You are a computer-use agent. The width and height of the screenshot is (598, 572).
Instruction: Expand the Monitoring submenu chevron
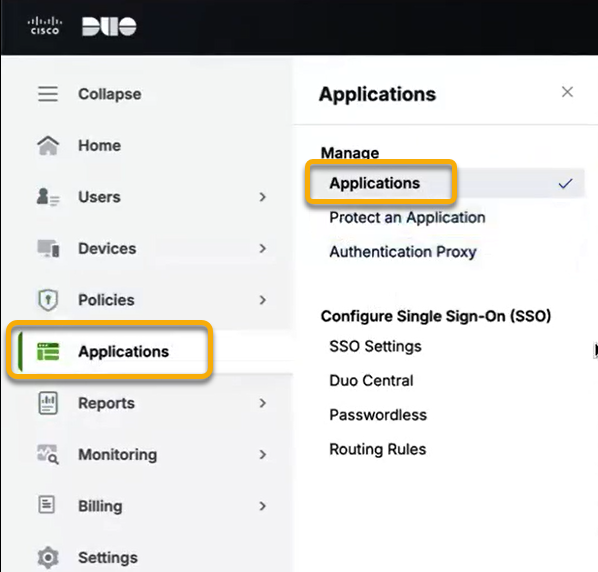click(262, 455)
